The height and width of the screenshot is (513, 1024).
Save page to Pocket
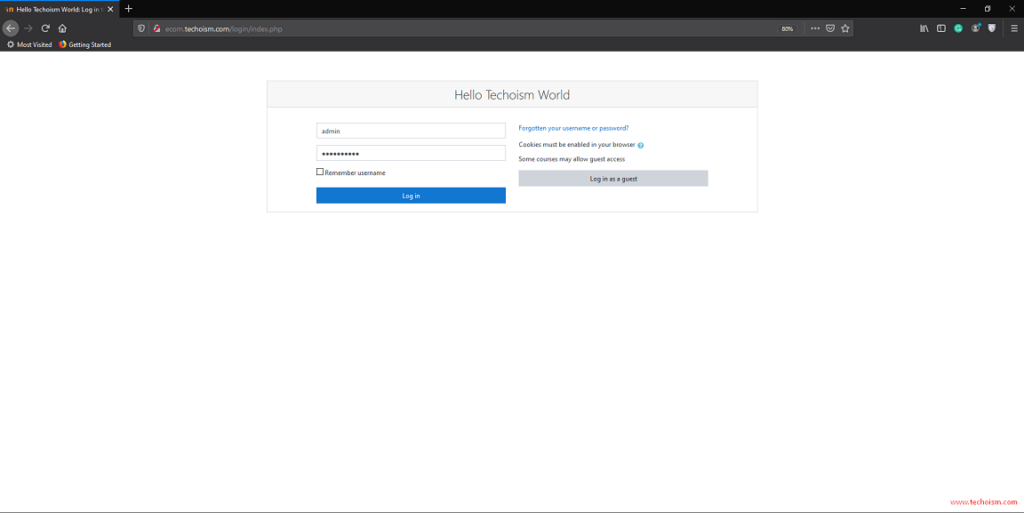(830, 28)
